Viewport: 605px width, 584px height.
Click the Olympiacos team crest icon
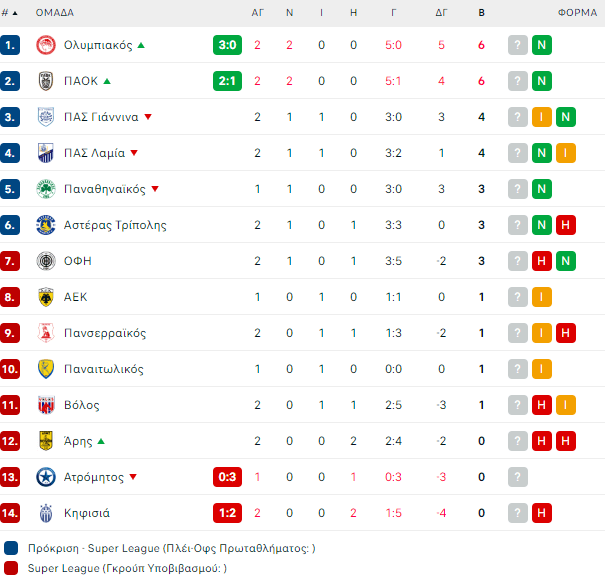coord(45,45)
